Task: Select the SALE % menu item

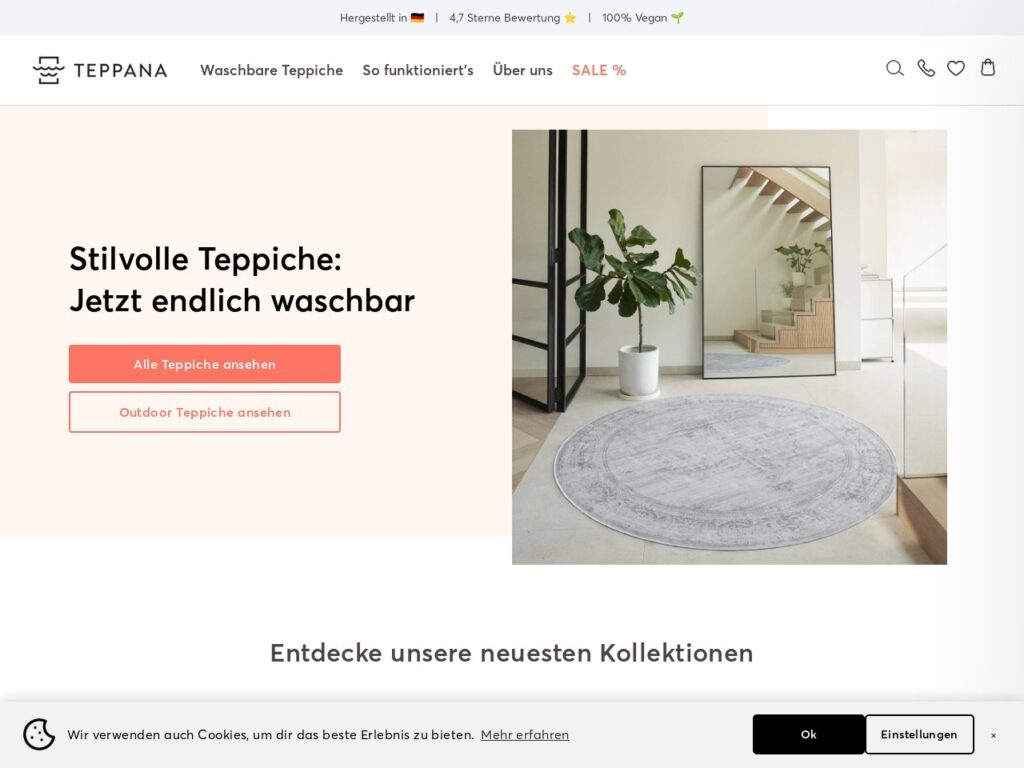Action: pyautogui.click(x=599, y=70)
